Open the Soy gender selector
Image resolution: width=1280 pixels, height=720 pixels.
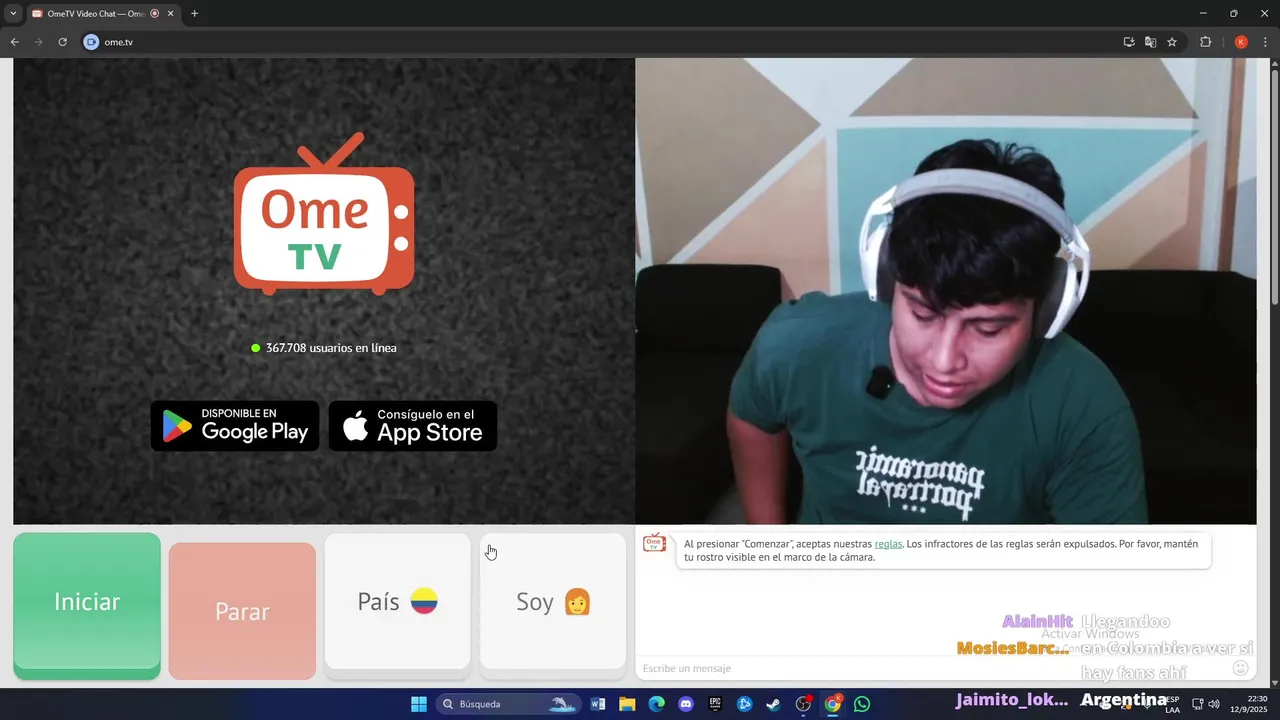(553, 601)
